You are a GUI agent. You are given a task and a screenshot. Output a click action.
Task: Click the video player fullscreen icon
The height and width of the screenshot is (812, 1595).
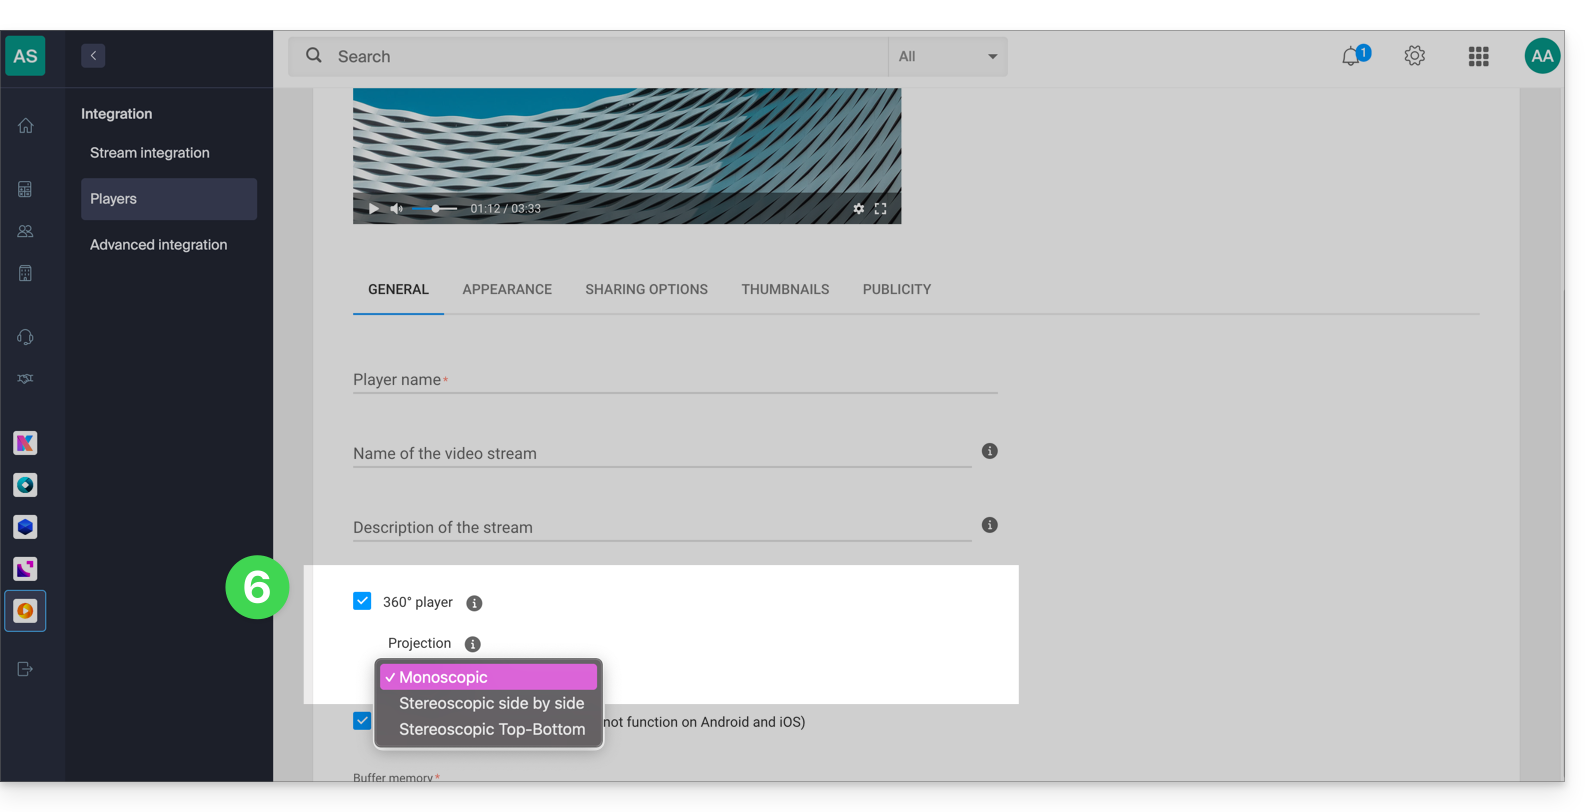point(880,209)
